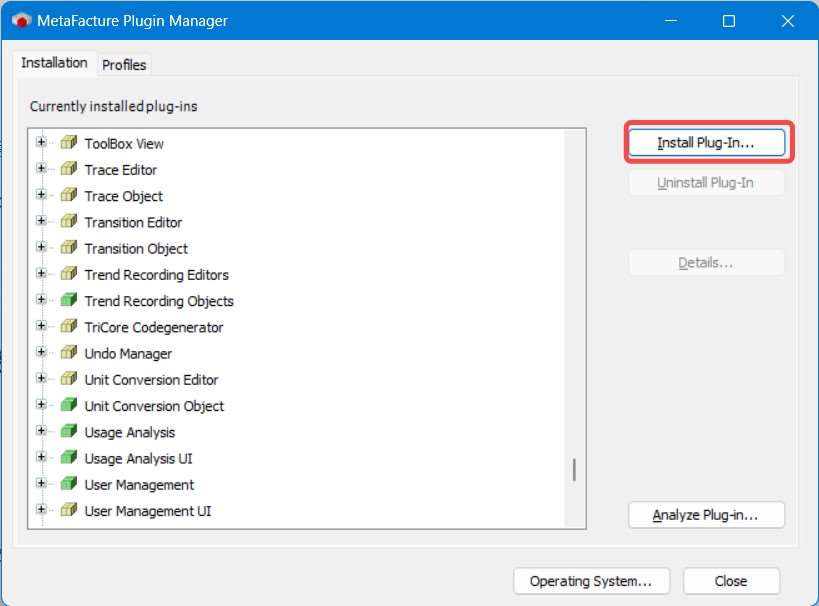Select the Usage Analysis UI row text
This screenshot has height=606, width=819.
[138, 459]
